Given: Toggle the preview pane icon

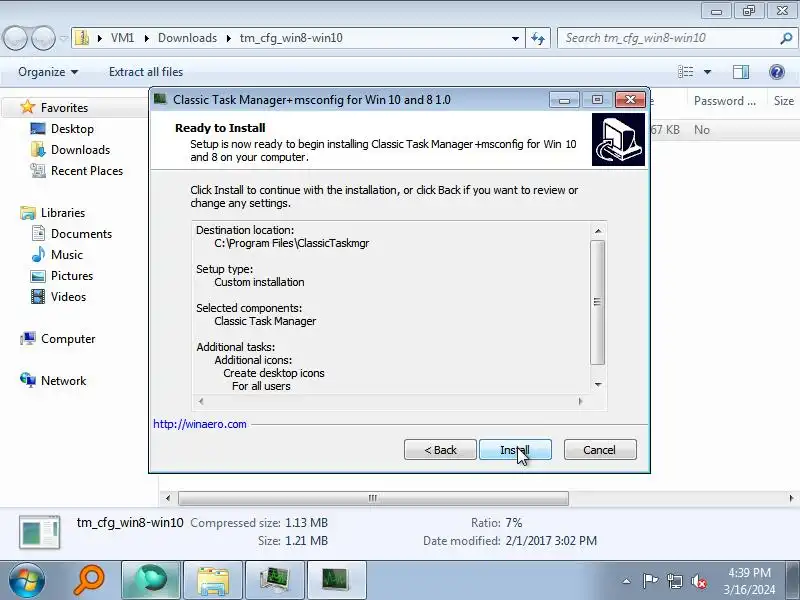Looking at the screenshot, I should pyautogui.click(x=741, y=72).
